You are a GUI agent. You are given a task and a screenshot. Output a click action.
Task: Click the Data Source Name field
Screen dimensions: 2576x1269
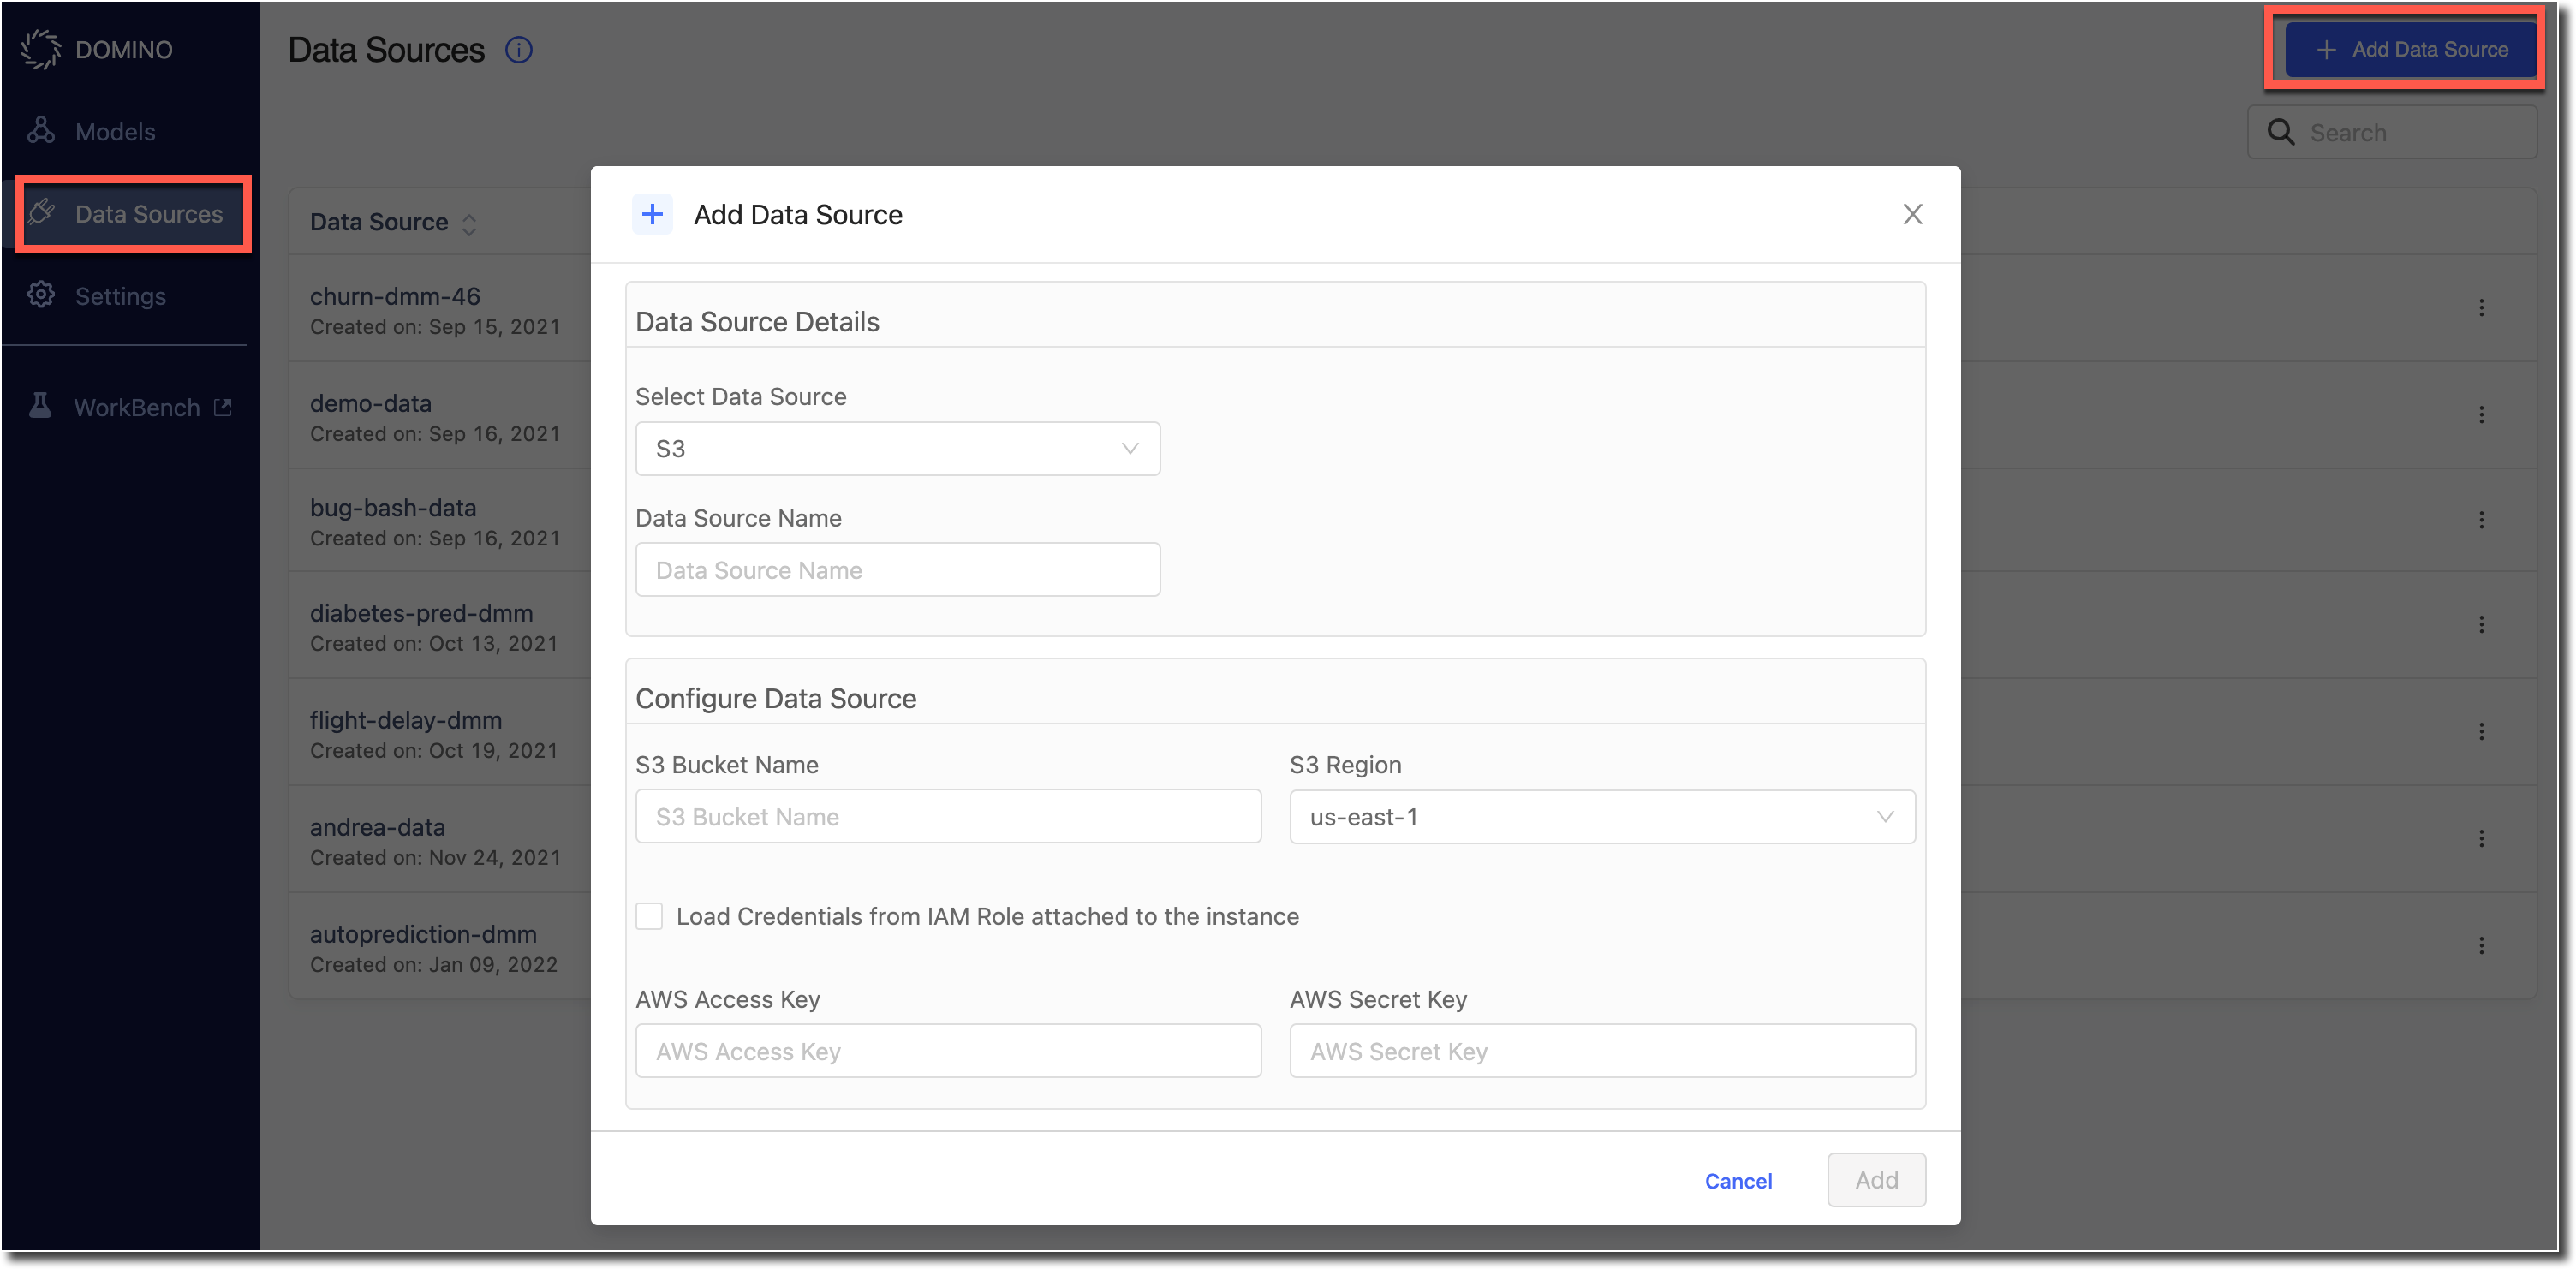point(897,570)
